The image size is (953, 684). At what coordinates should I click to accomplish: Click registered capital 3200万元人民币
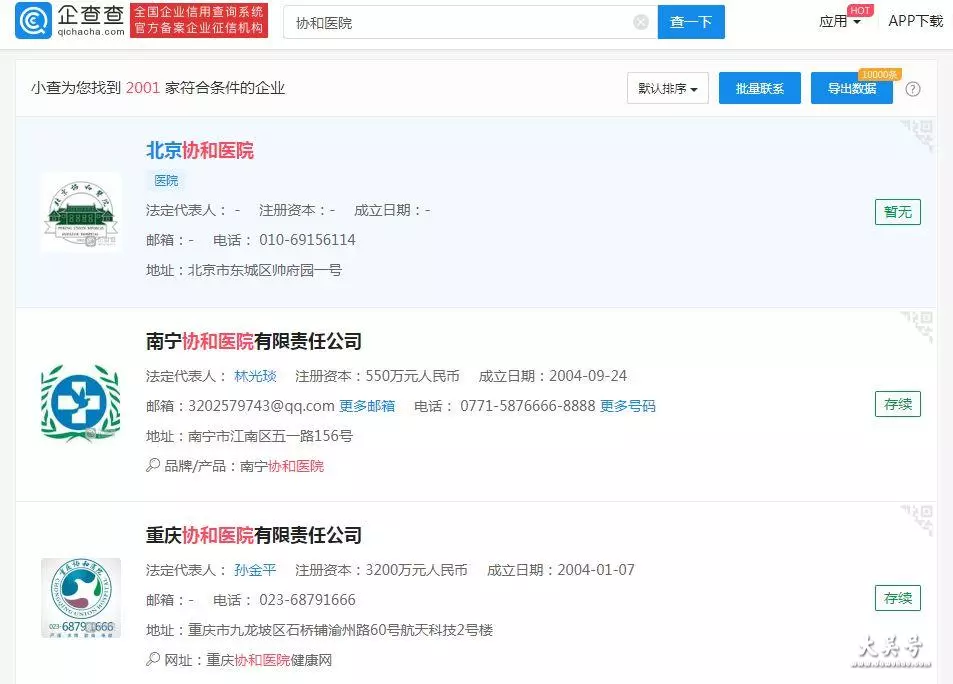coord(416,570)
